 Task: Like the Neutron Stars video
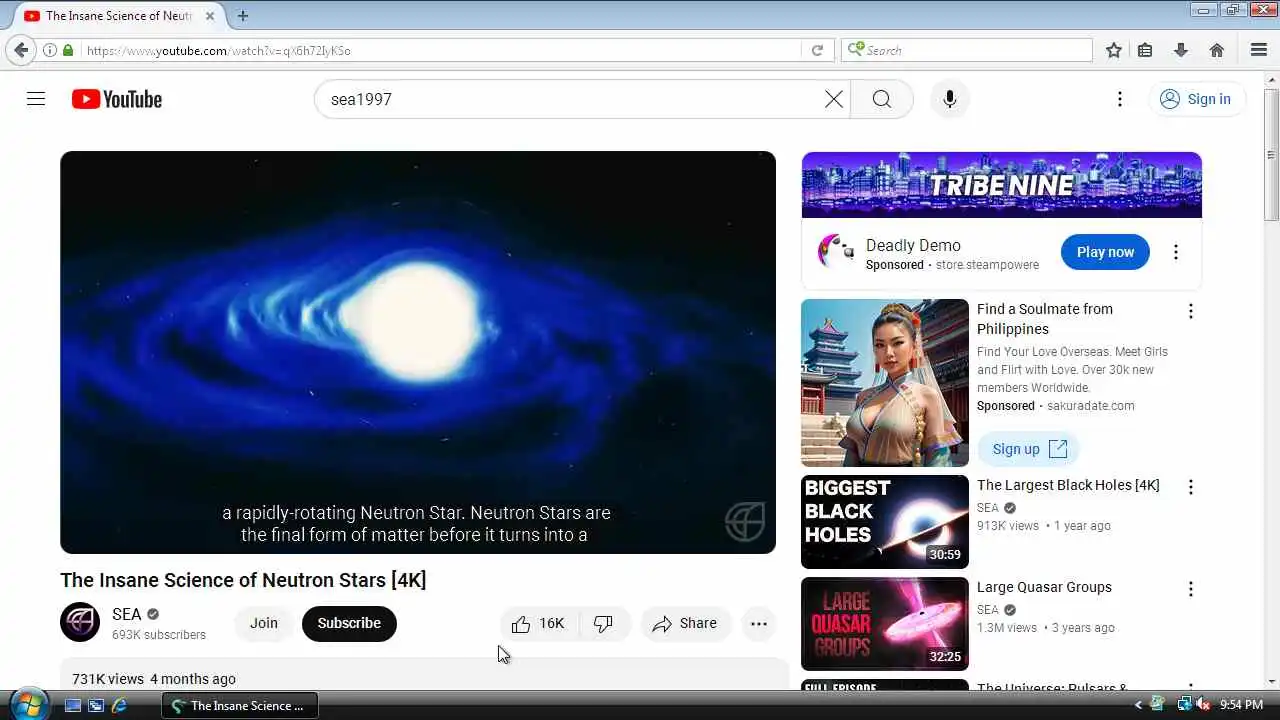(538, 623)
